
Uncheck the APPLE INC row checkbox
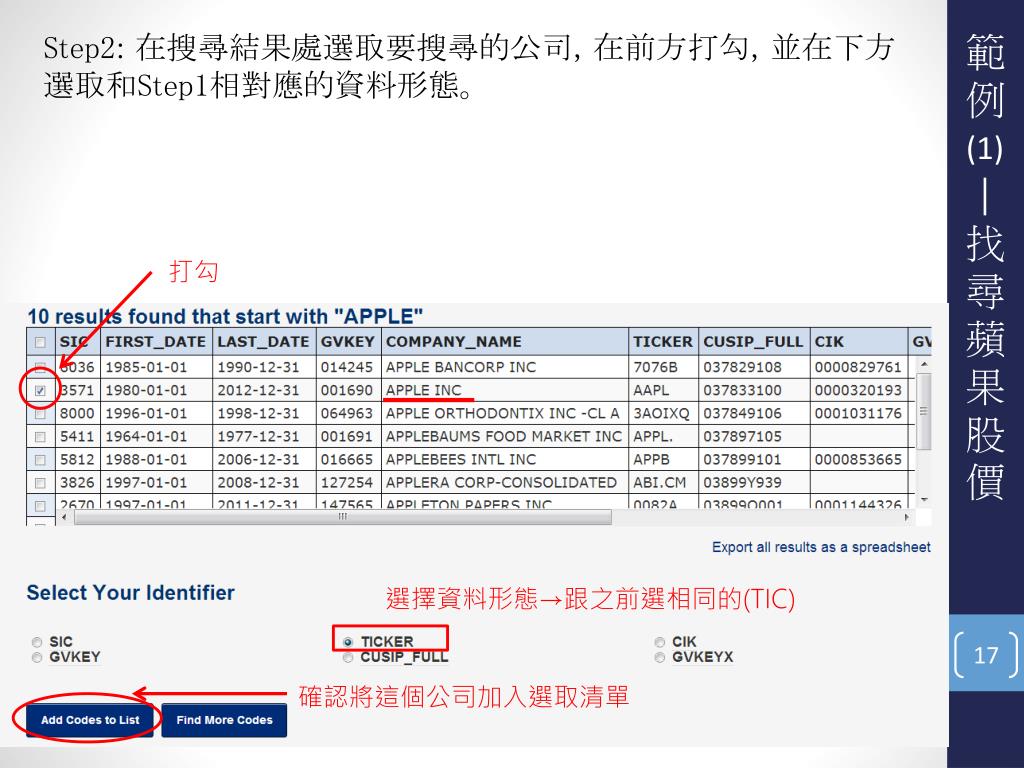click(40, 391)
